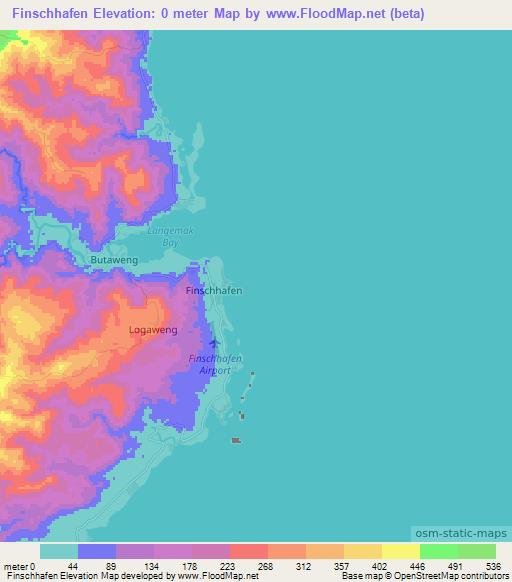Pick the blue 44 meter legend swatch
Screen dimensions: 512x582
click(x=97, y=551)
